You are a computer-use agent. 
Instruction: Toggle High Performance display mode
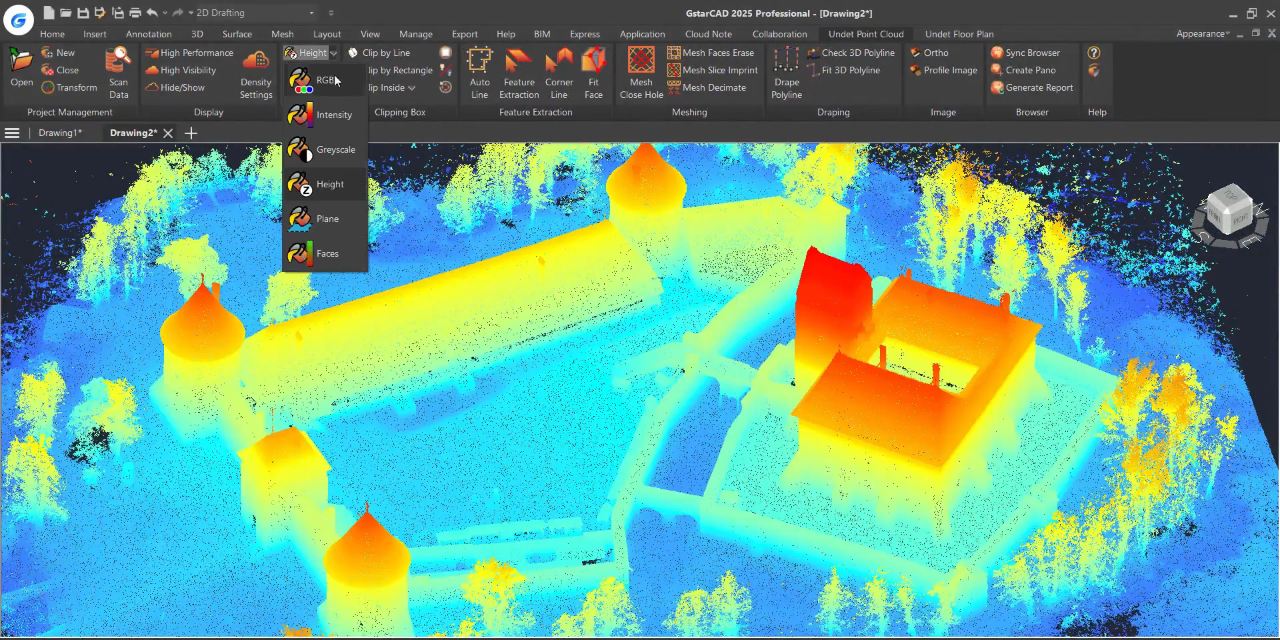pyautogui.click(x=189, y=53)
